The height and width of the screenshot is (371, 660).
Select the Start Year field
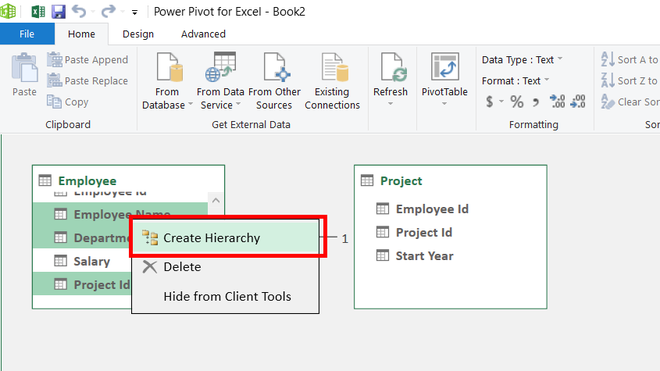424,256
